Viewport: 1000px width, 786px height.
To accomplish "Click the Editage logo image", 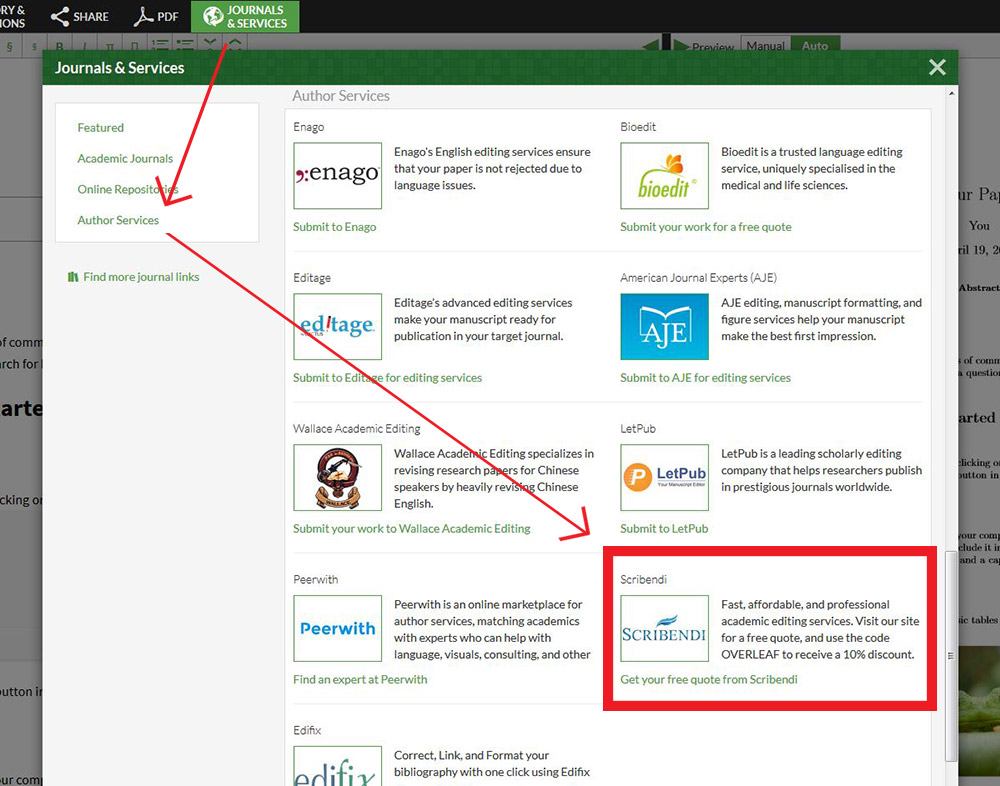I will (x=337, y=326).
